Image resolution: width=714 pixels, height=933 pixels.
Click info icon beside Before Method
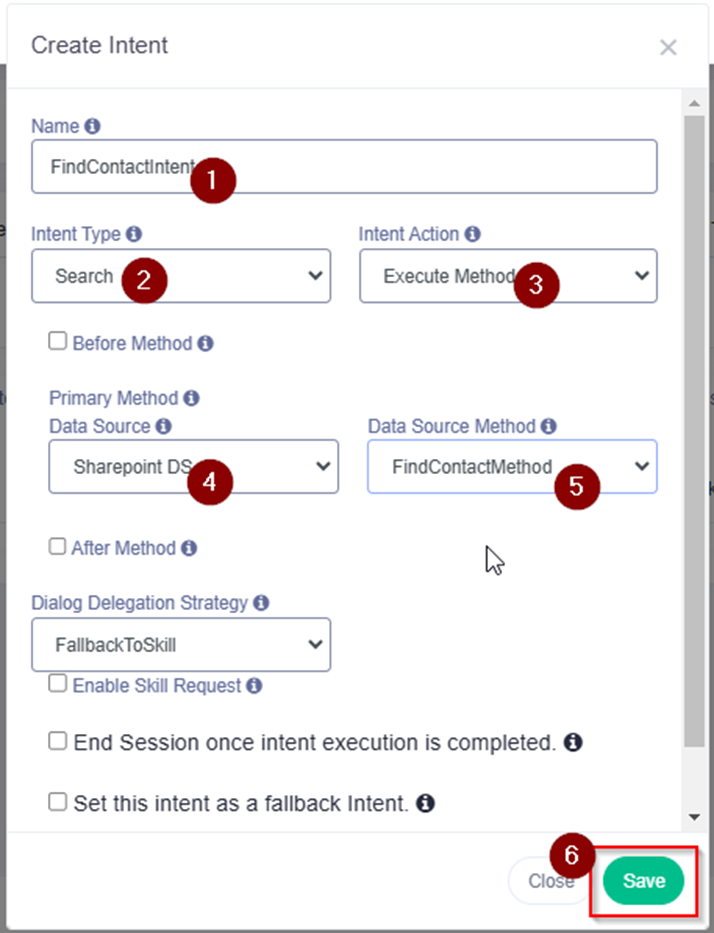pyautogui.click(x=205, y=343)
